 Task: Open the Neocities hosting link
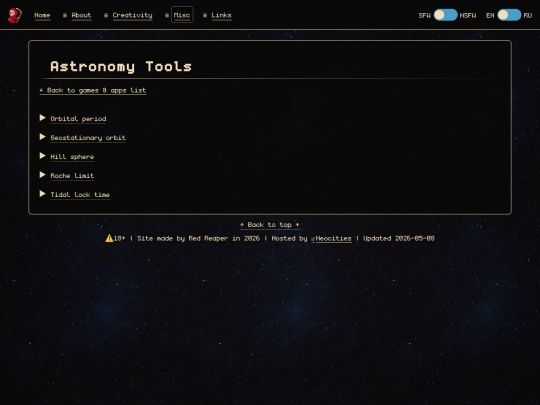point(331,238)
